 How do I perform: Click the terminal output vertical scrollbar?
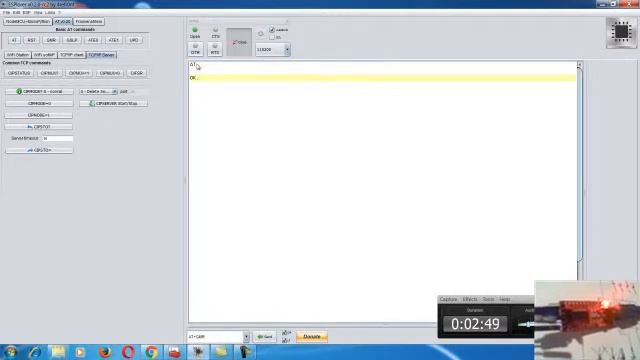[580, 163]
